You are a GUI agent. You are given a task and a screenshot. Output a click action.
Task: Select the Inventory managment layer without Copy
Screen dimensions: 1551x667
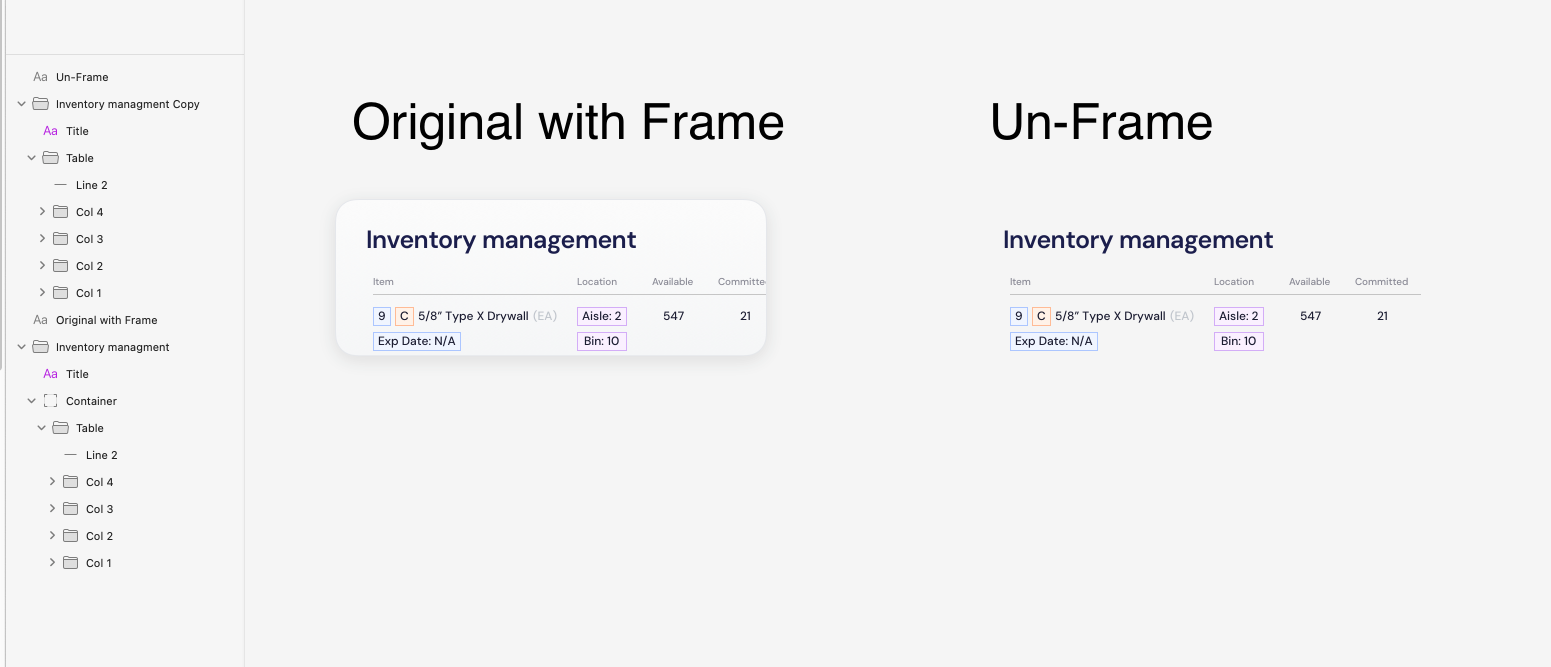pos(112,347)
